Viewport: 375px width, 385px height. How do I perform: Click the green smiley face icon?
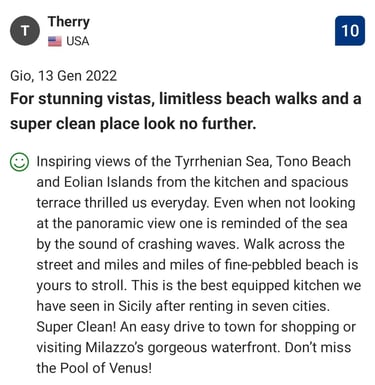click(19, 162)
